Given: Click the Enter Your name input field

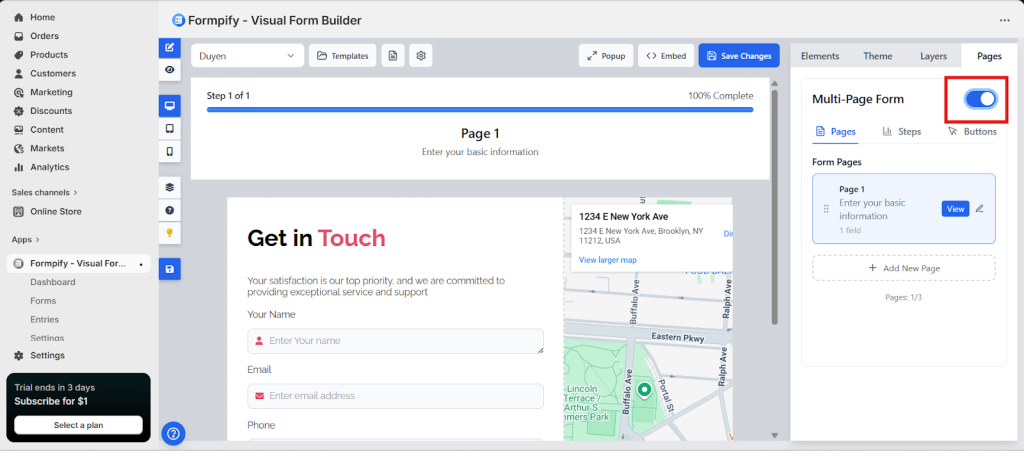Looking at the screenshot, I should coord(395,341).
